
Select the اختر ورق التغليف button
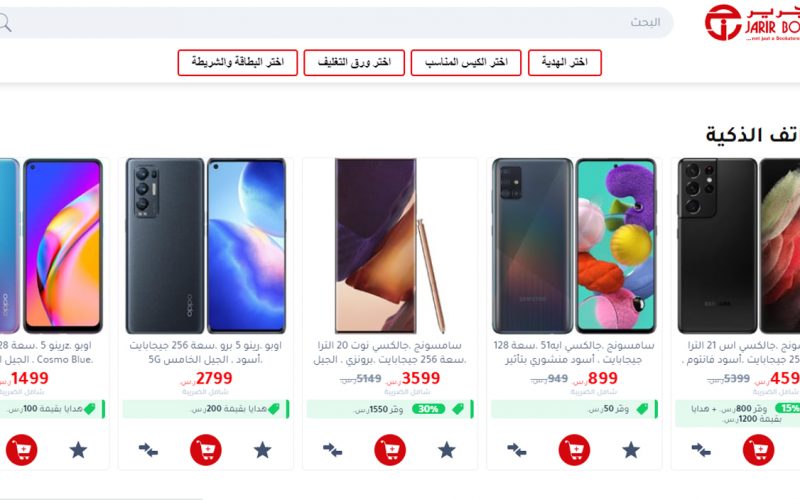354,63
